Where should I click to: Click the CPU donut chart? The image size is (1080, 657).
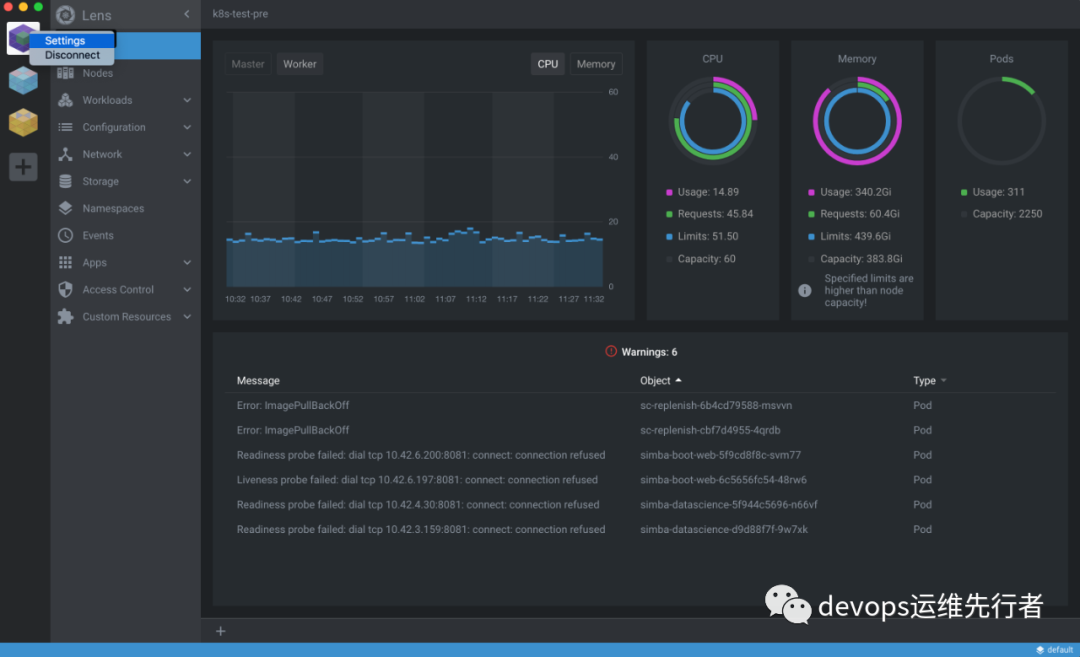[713, 121]
